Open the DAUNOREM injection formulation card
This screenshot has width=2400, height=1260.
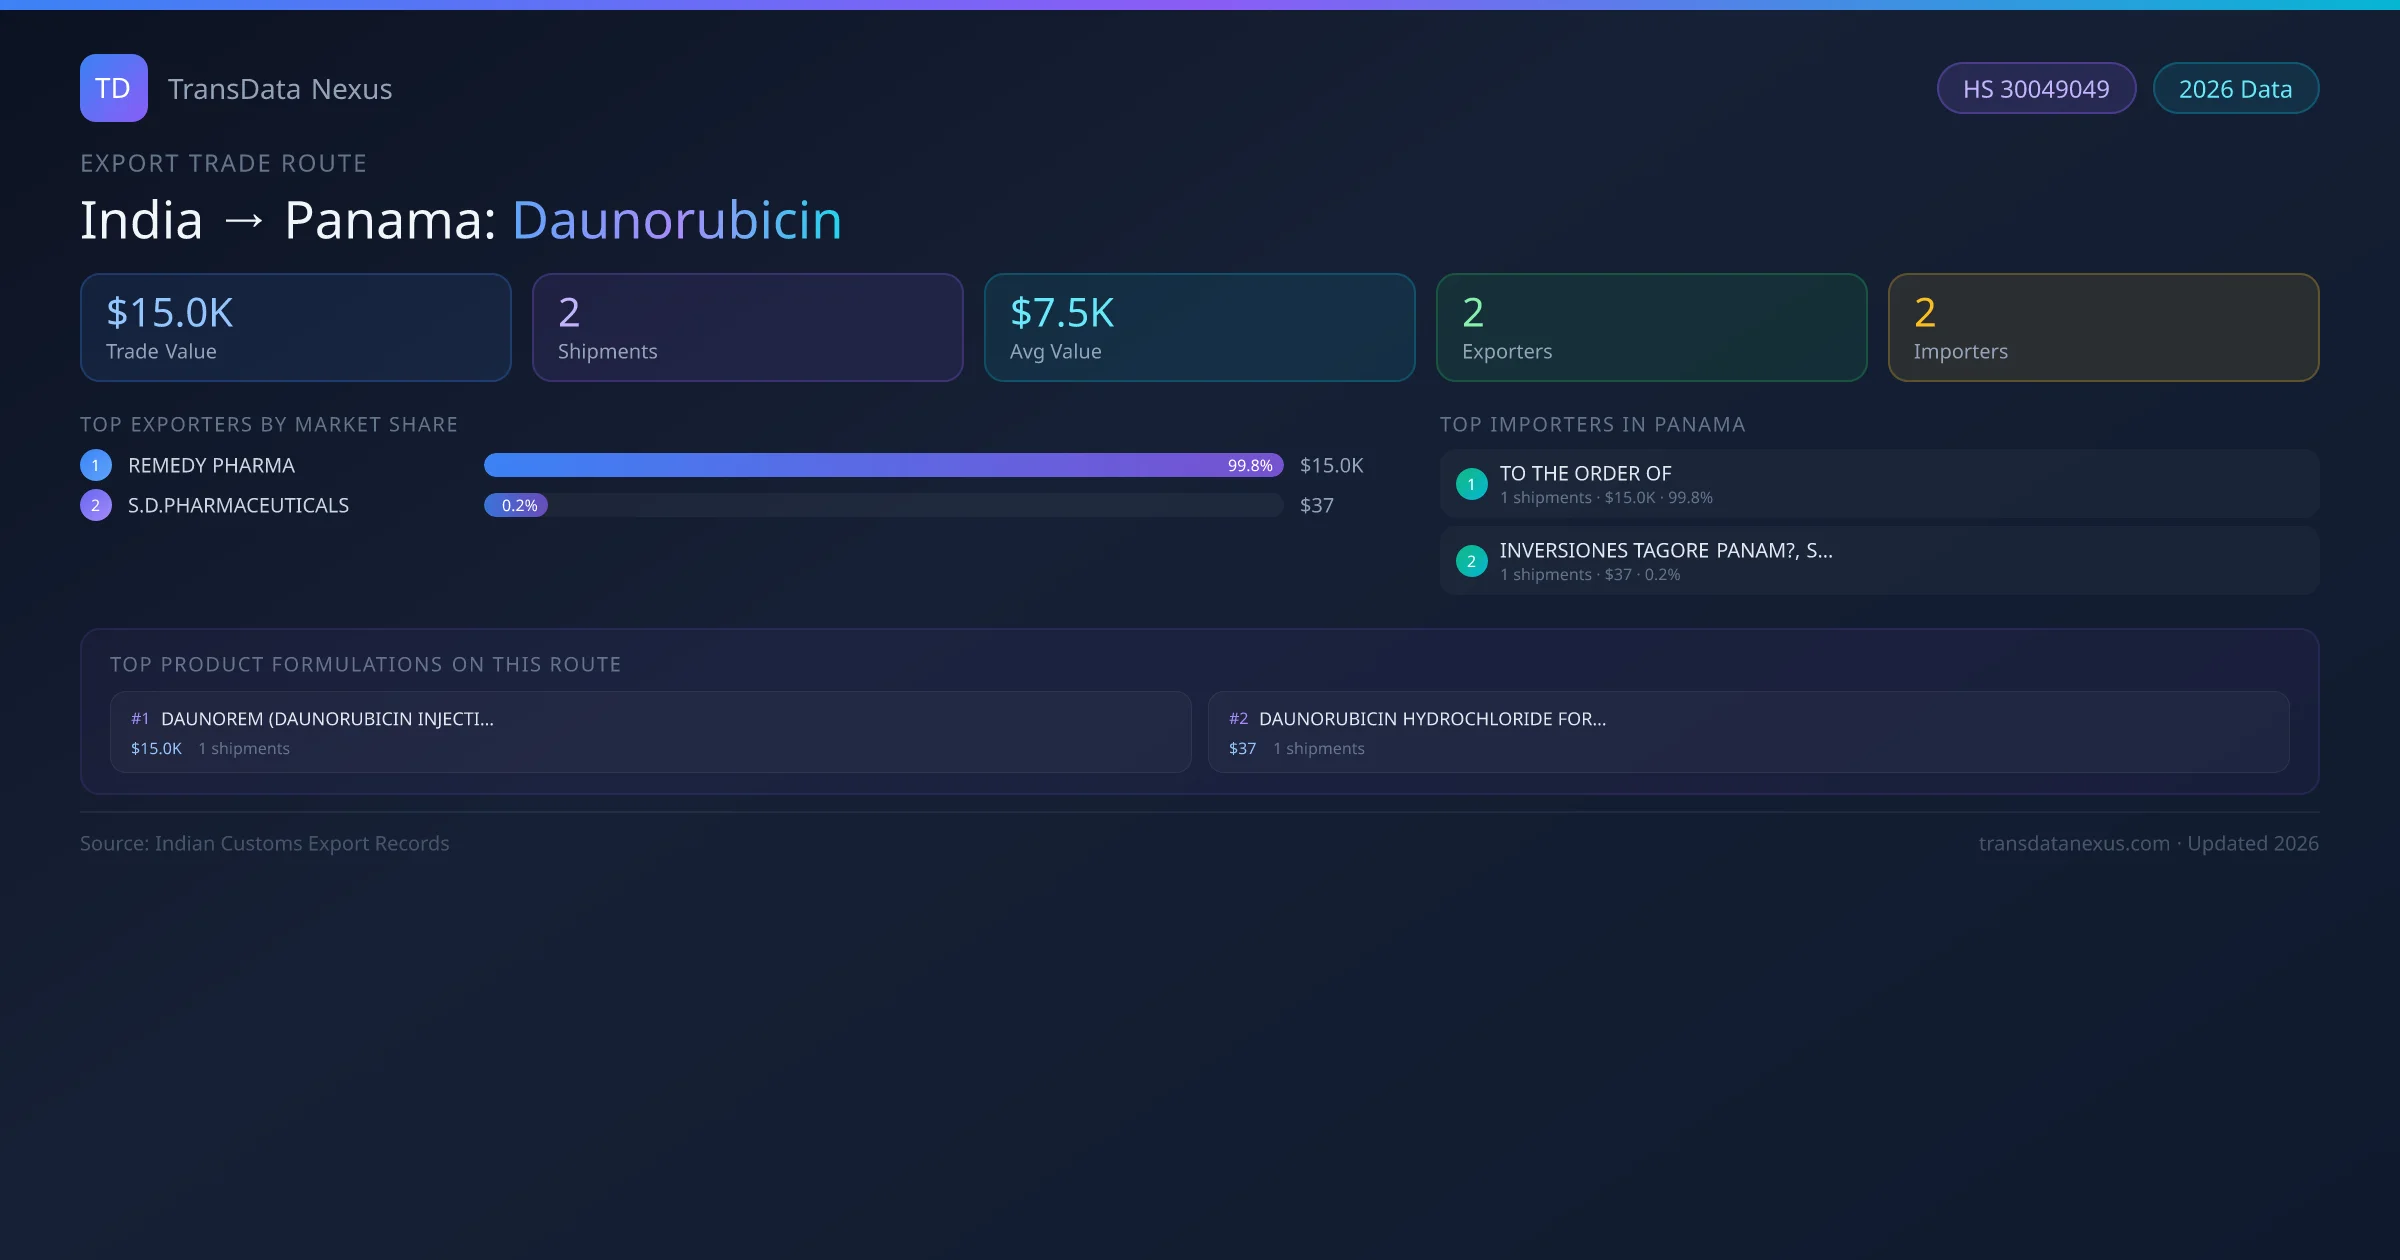[650, 732]
